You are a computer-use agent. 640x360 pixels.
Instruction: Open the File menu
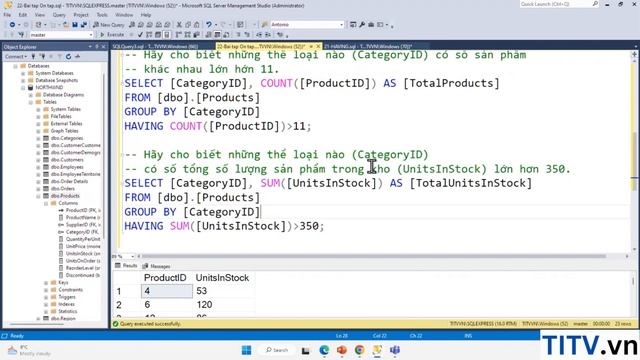click(x=7, y=15)
